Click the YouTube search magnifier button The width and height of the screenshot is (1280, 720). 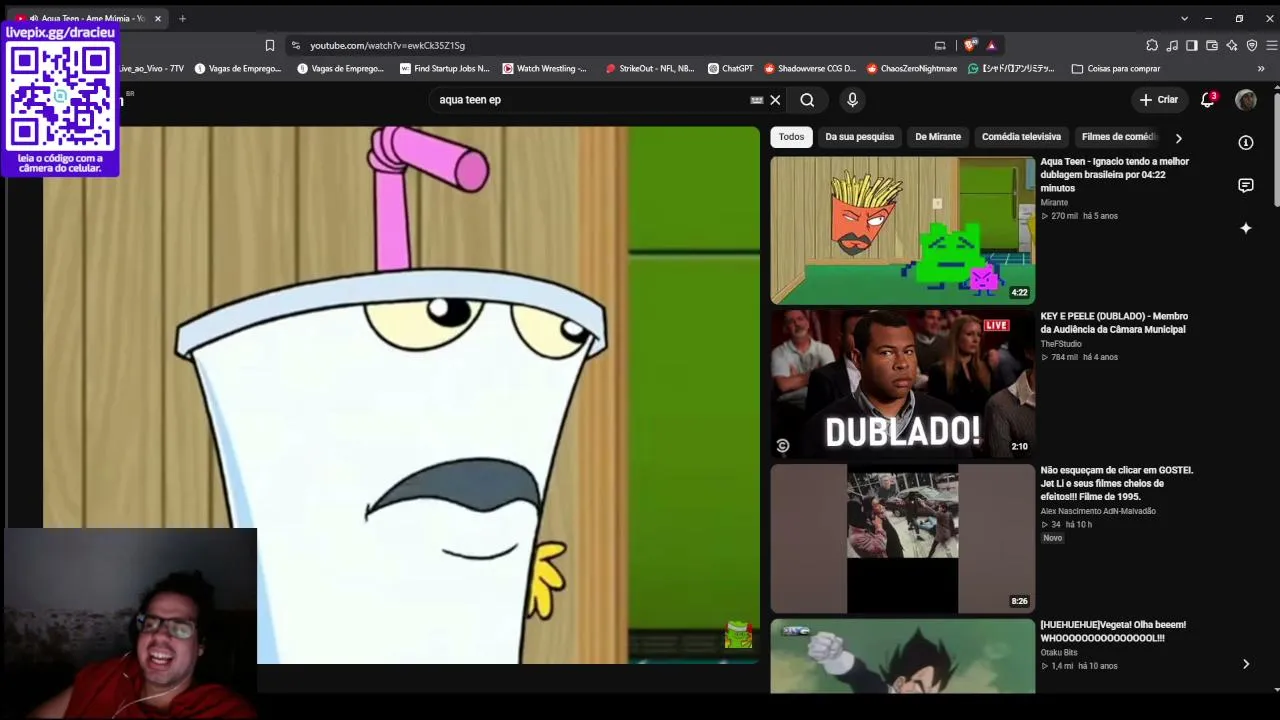[807, 100]
